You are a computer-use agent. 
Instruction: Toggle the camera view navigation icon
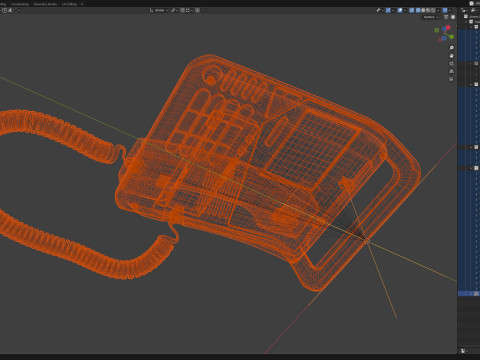click(451, 63)
